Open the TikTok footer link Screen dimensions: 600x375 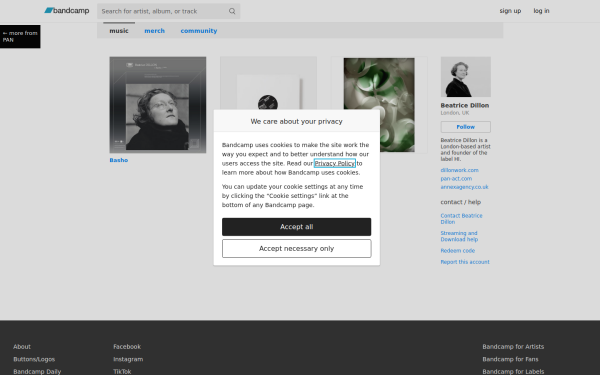[122, 372]
